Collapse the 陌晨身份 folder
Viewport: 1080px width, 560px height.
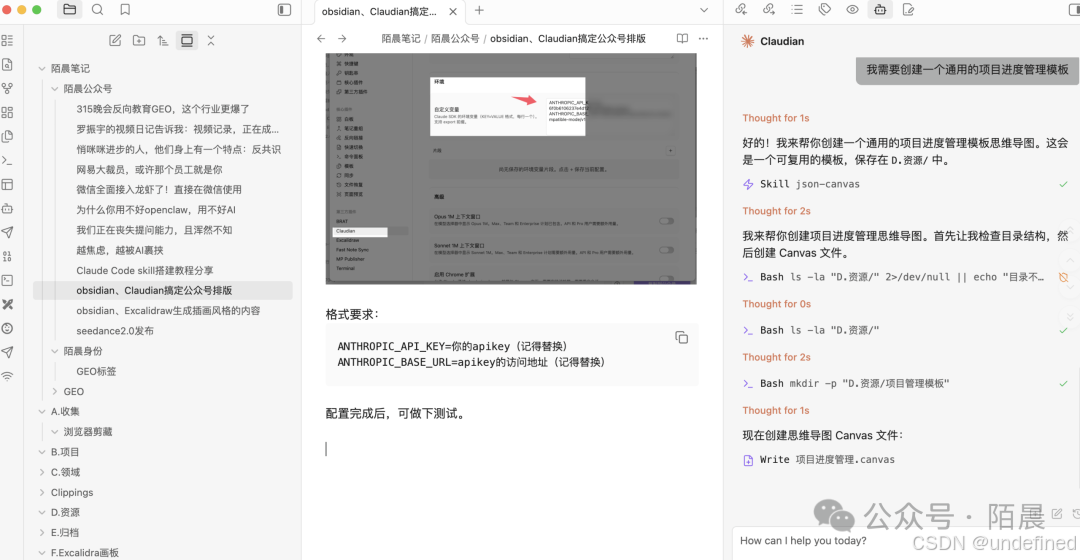pos(55,351)
